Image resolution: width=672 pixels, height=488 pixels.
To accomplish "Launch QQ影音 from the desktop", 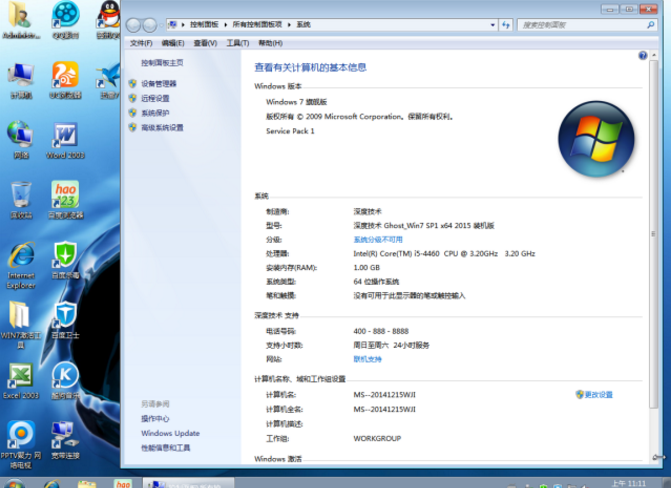I will tap(66, 20).
